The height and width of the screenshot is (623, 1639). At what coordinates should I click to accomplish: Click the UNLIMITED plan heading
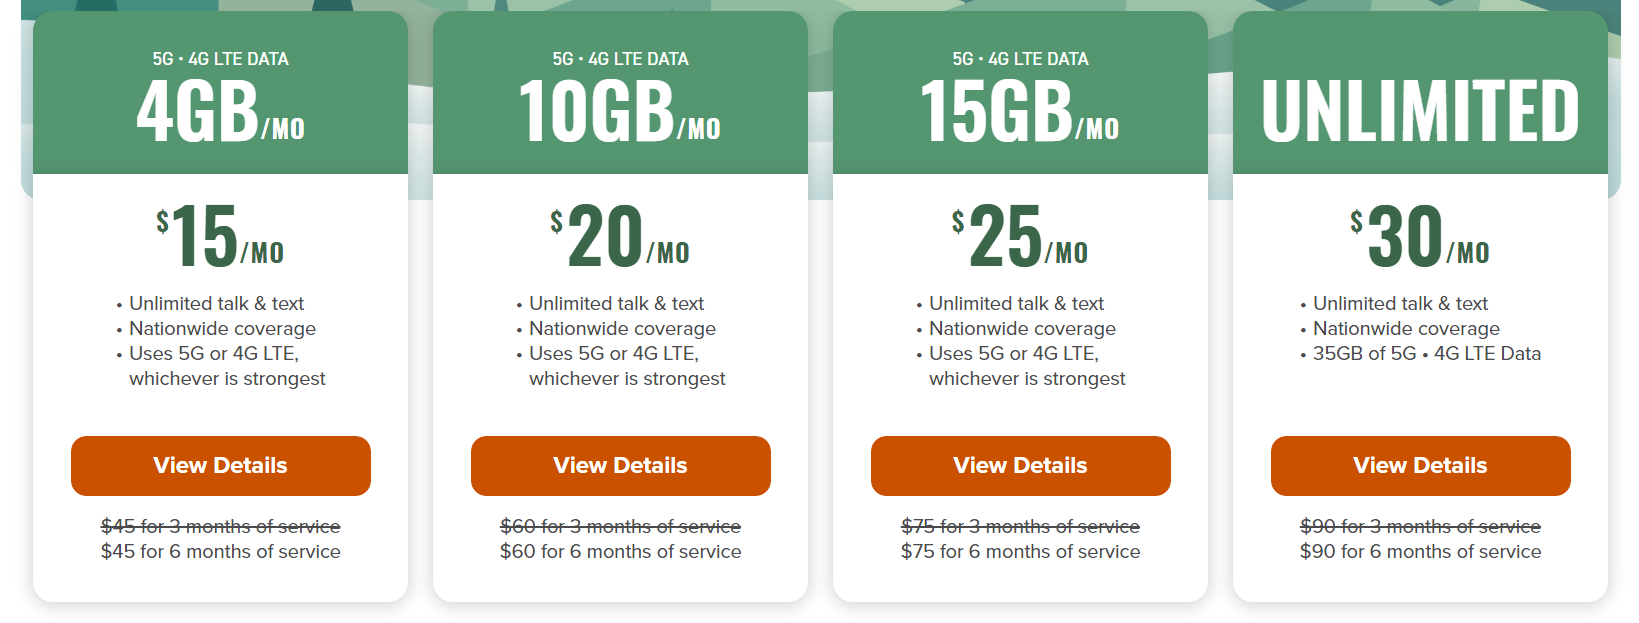pos(1420,110)
